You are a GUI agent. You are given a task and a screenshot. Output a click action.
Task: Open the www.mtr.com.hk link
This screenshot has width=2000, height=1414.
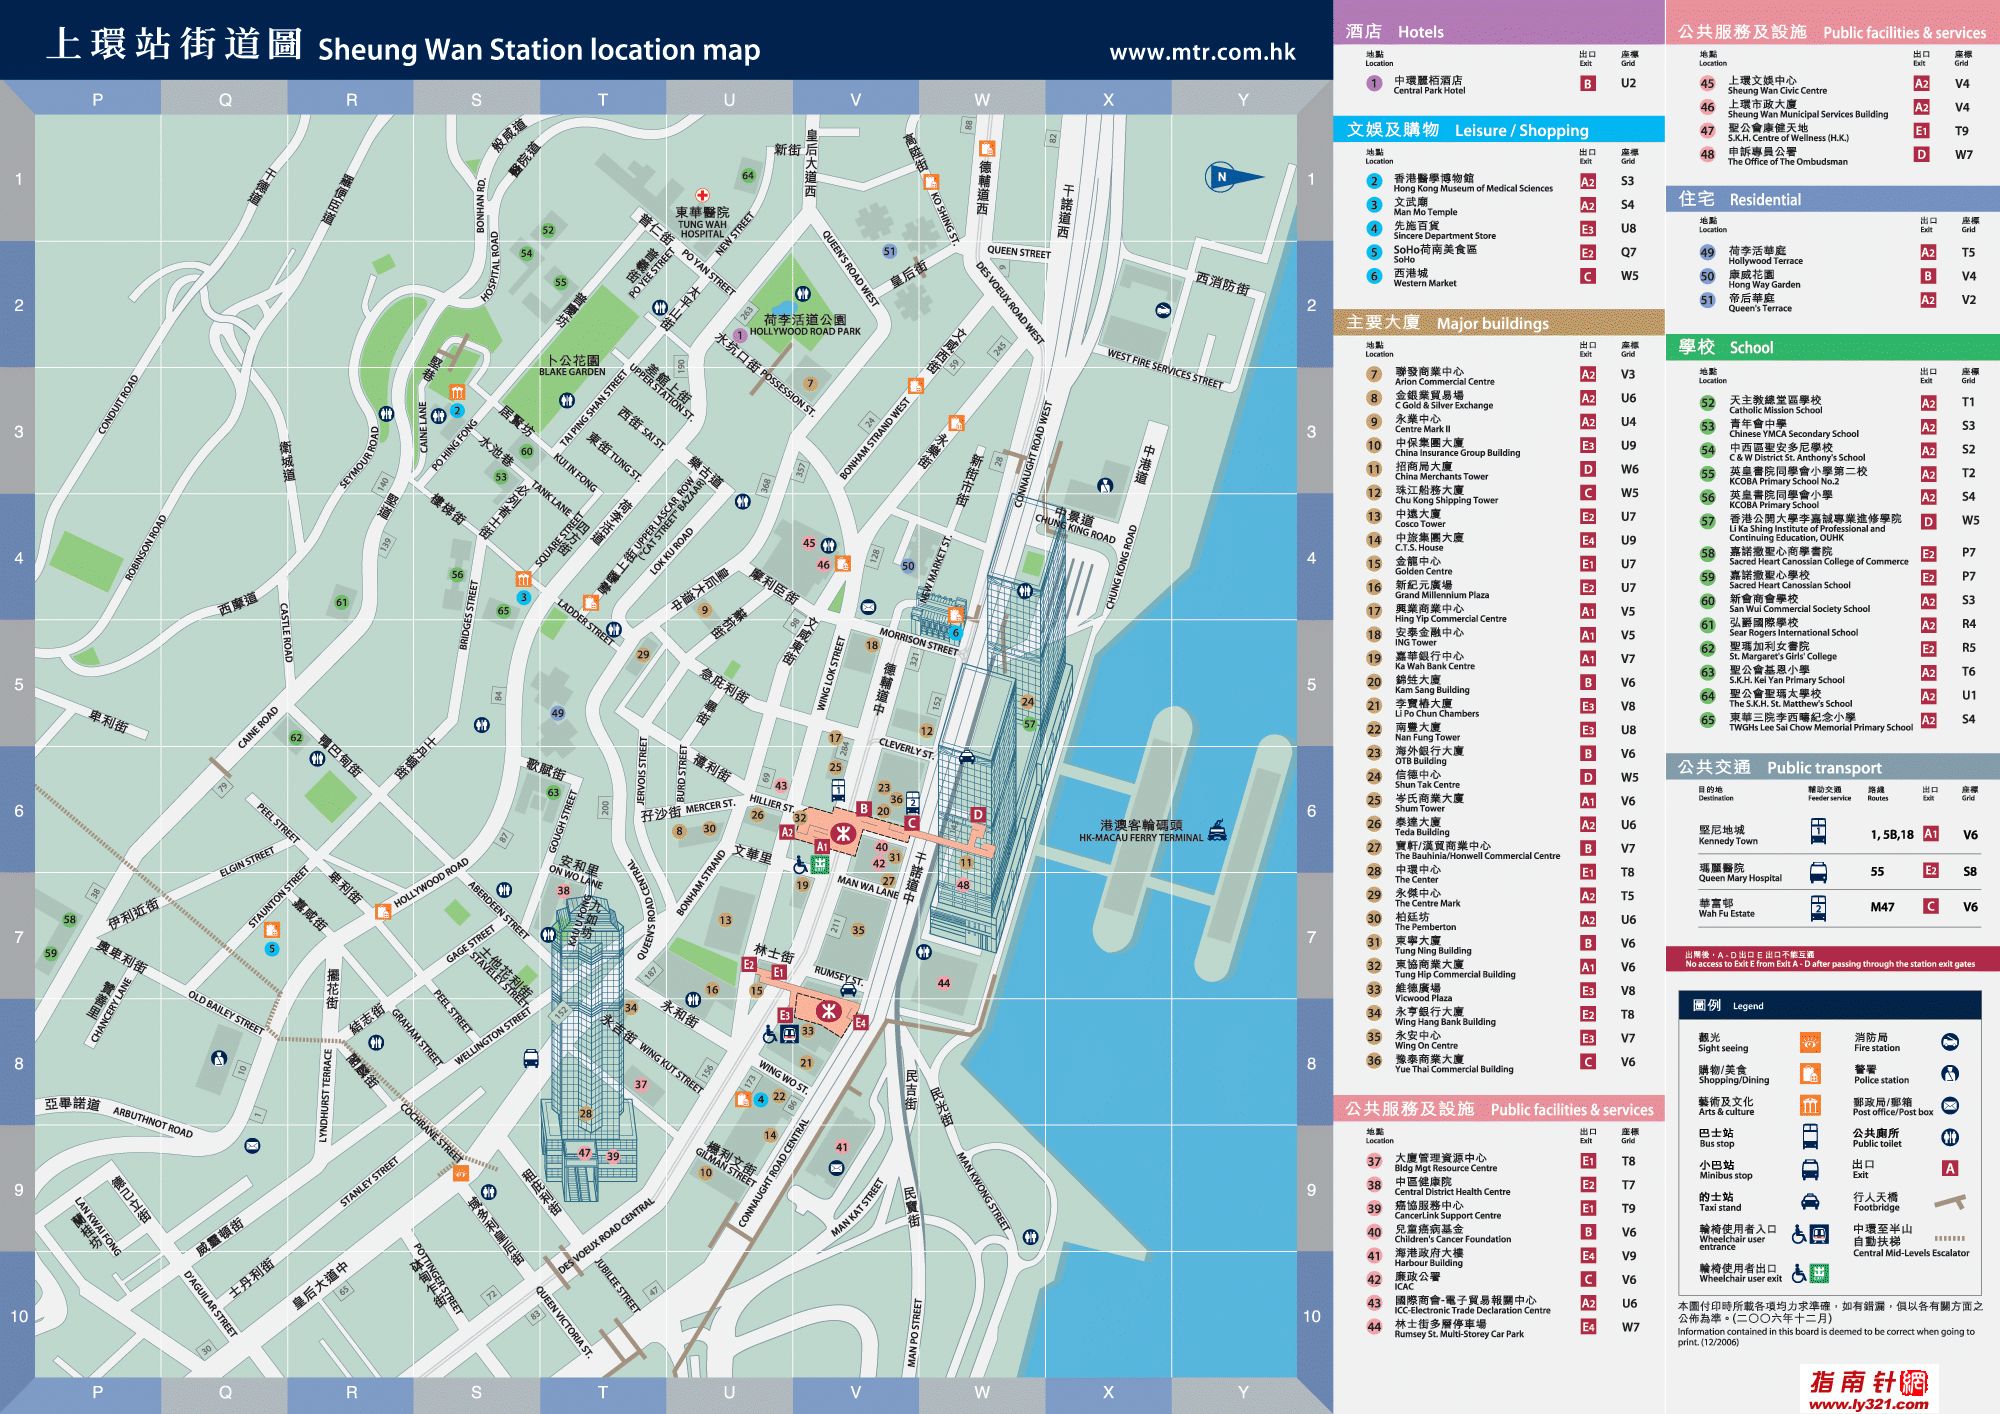click(x=1202, y=52)
